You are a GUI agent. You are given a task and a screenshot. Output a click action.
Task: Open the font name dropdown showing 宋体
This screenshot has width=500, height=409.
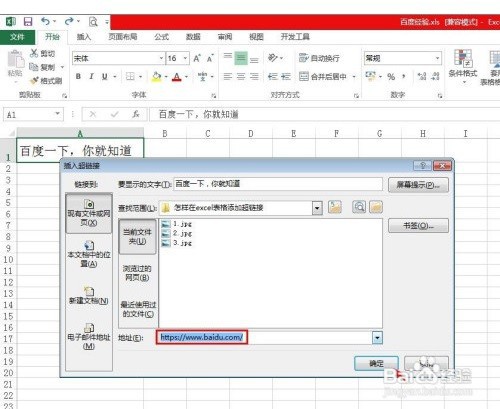[x=161, y=58]
